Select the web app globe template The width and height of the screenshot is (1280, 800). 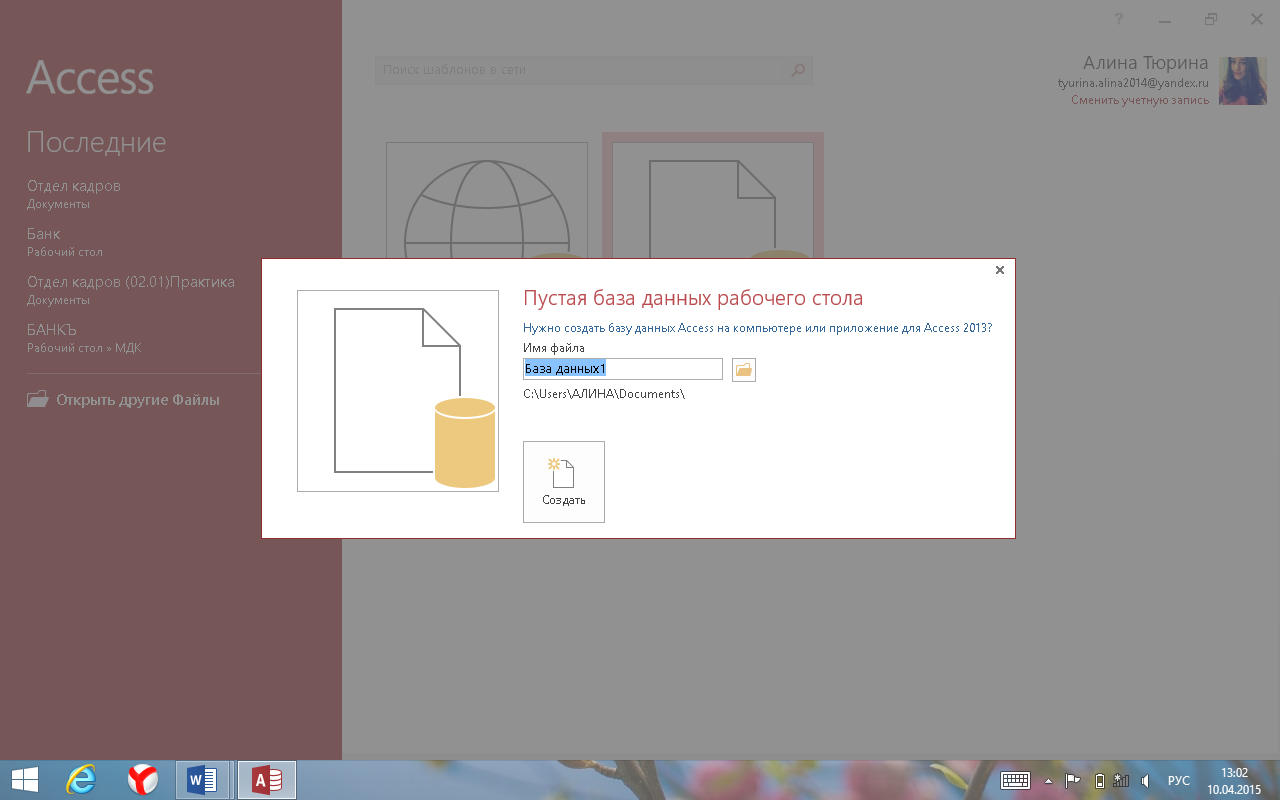click(x=487, y=201)
